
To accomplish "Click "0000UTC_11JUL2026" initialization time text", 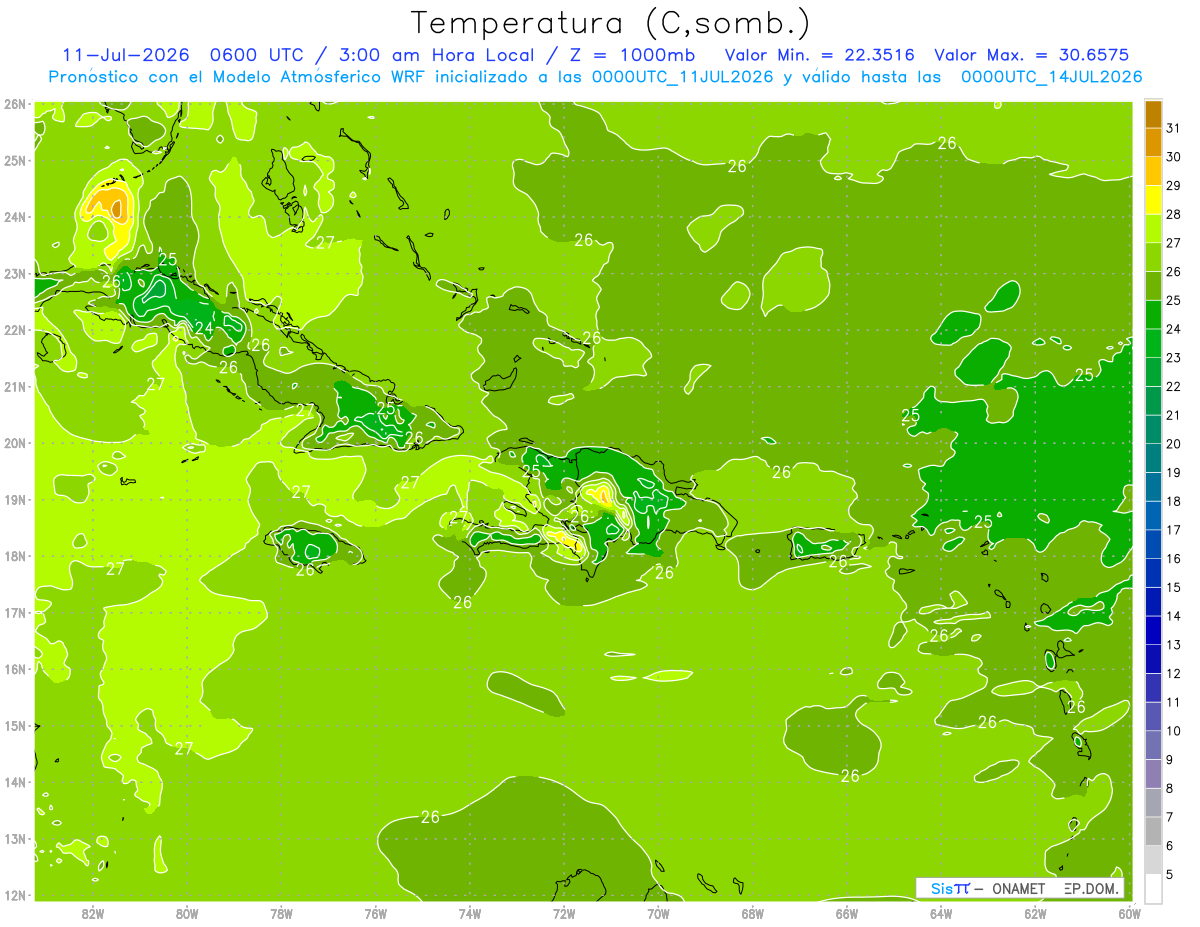I will [682, 76].
